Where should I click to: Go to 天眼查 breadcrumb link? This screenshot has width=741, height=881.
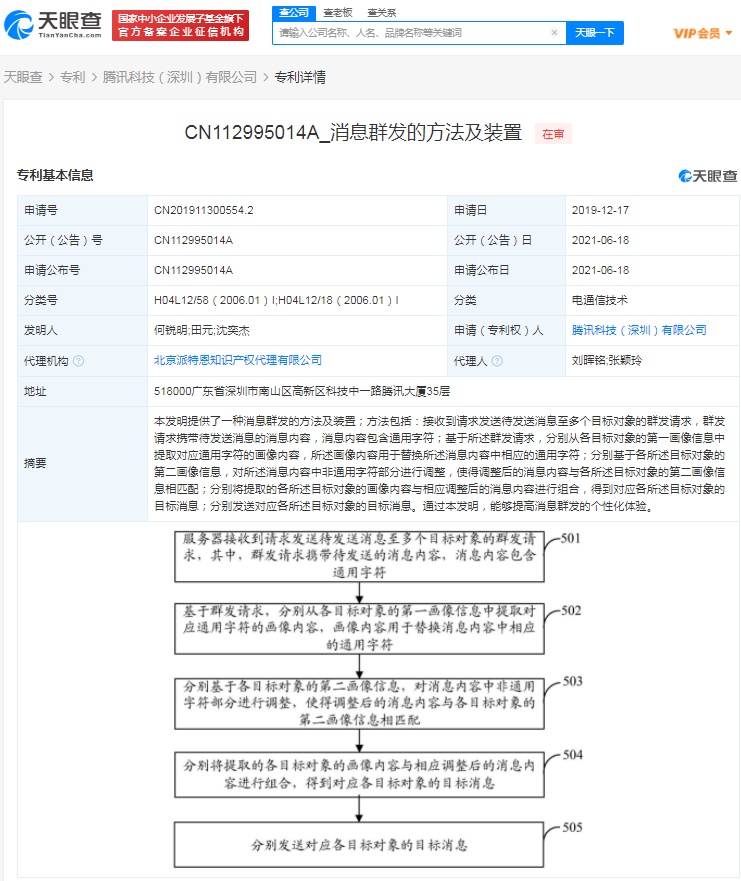click(x=23, y=77)
